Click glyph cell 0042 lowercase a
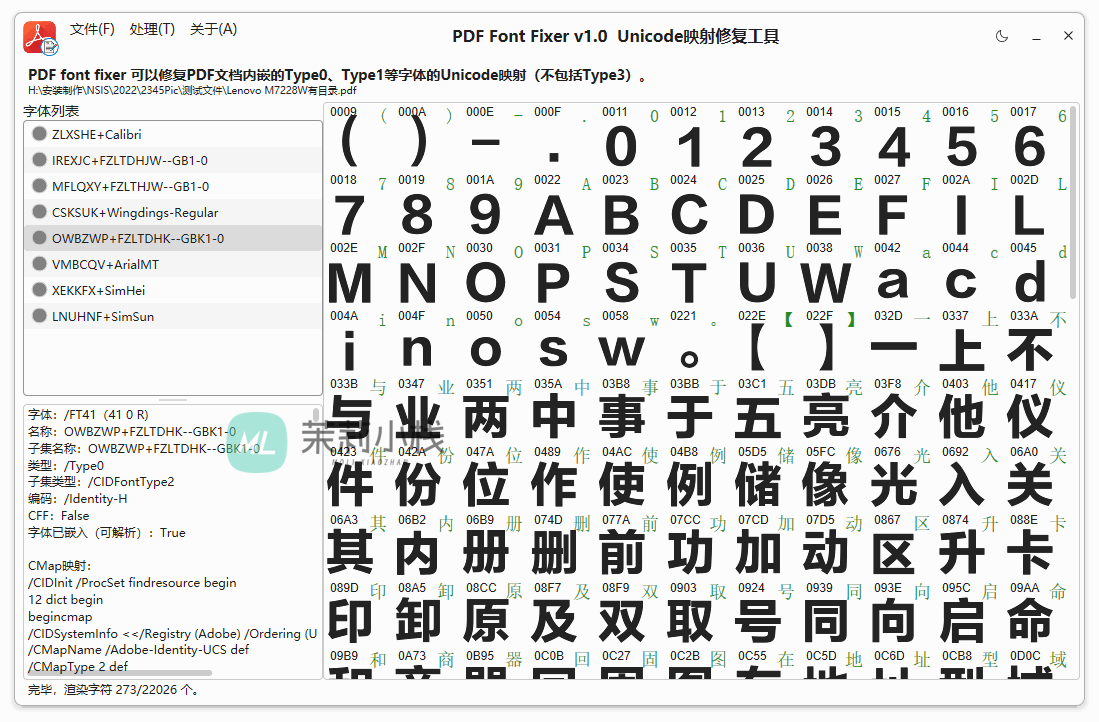The image size is (1099, 722). pyautogui.click(x=903, y=274)
